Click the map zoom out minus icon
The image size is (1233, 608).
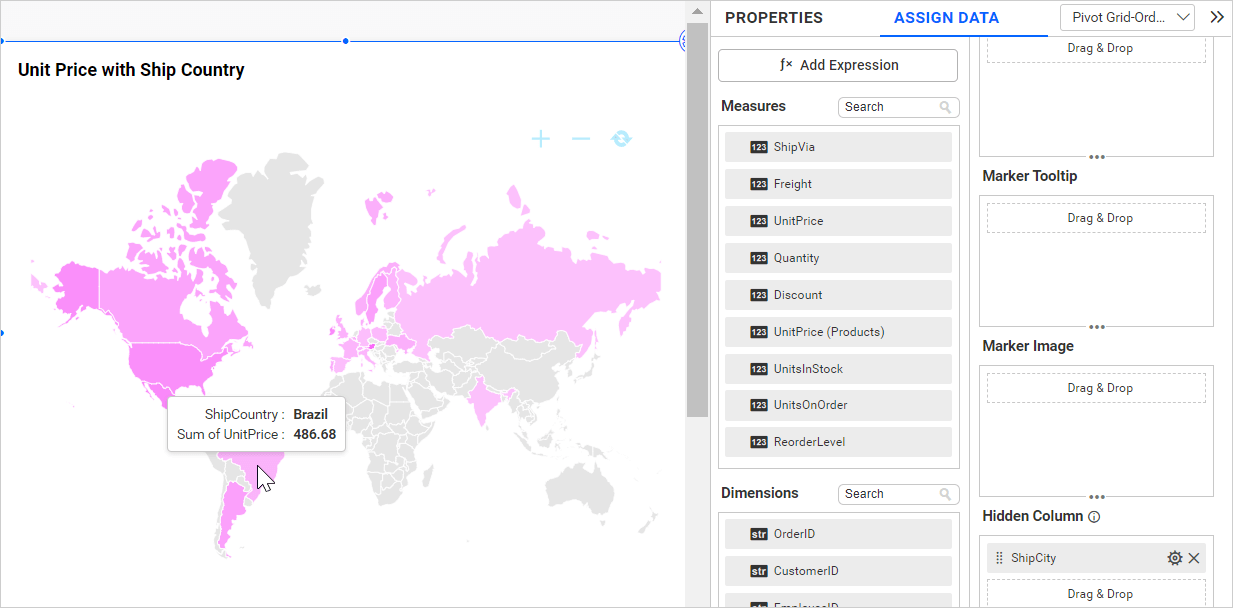click(x=581, y=139)
